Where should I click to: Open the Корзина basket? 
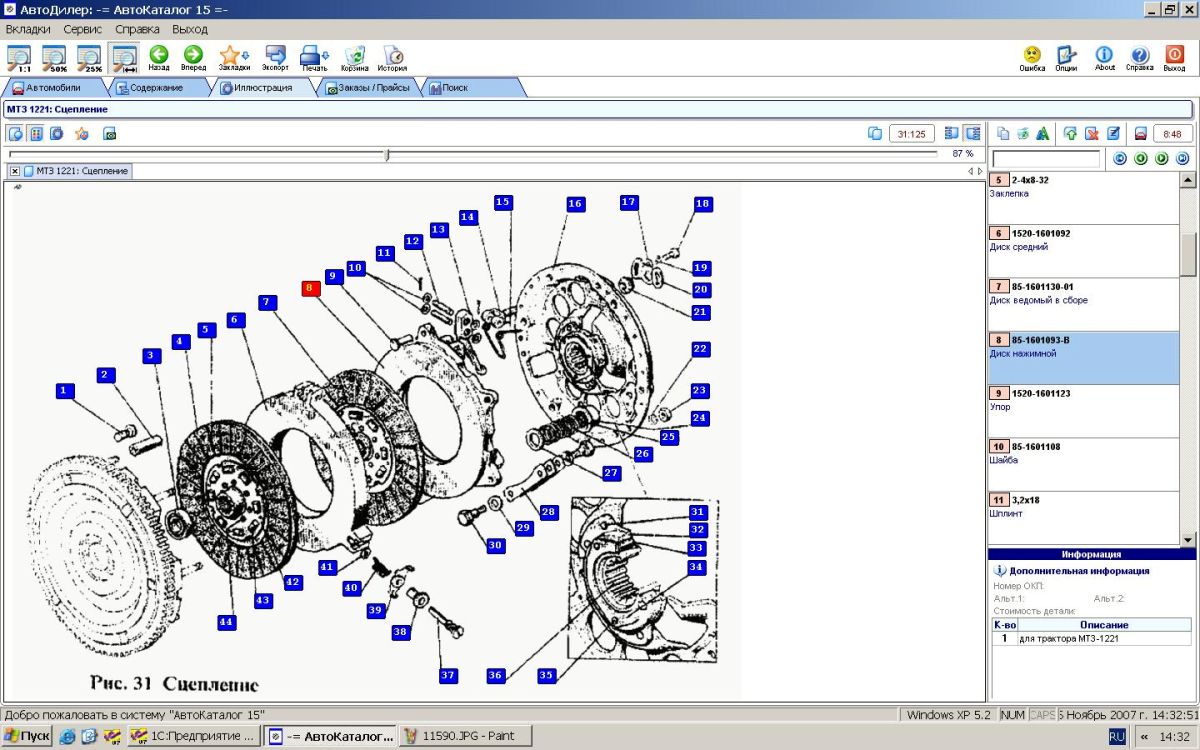tap(354, 58)
